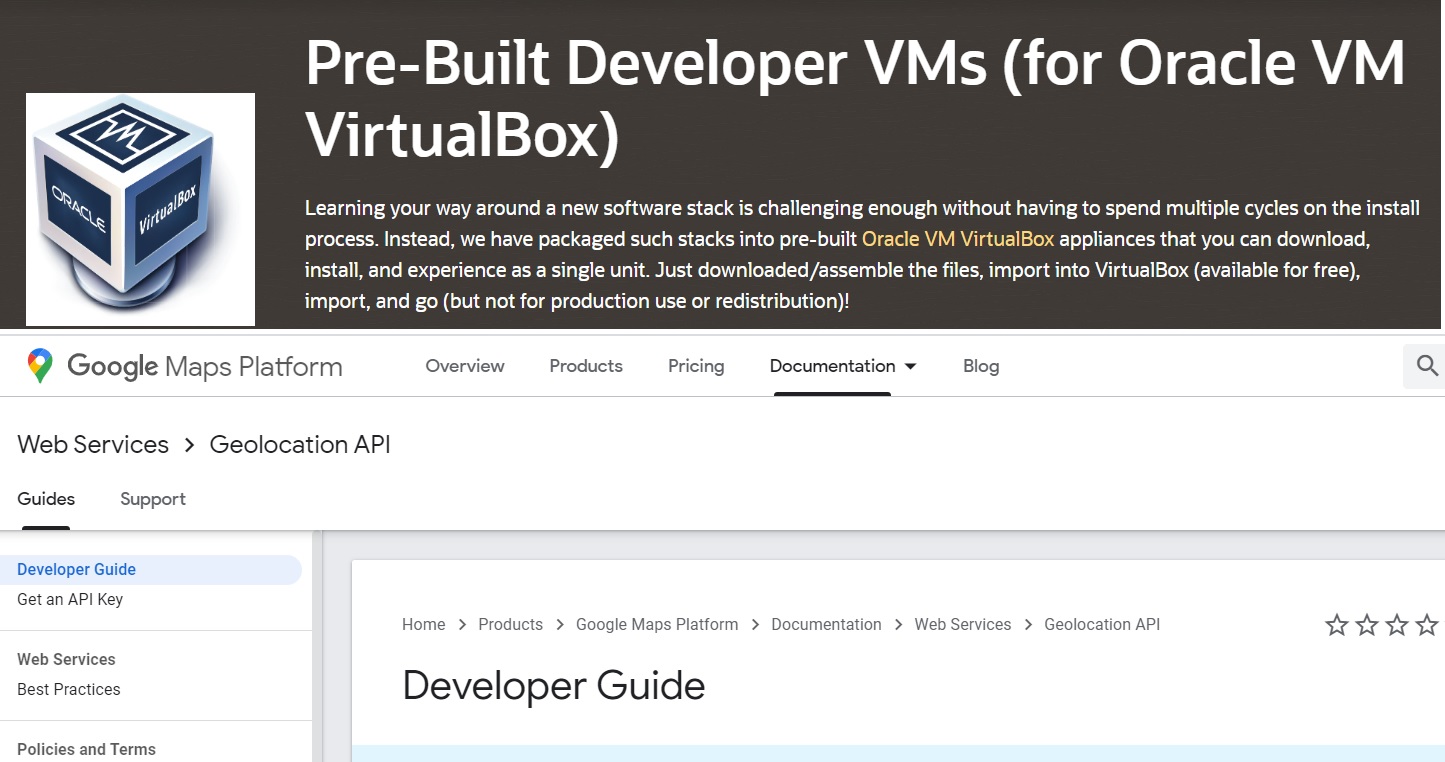The height and width of the screenshot is (762, 1445).
Task: Go to Home breadcrumb
Action: (423, 625)
